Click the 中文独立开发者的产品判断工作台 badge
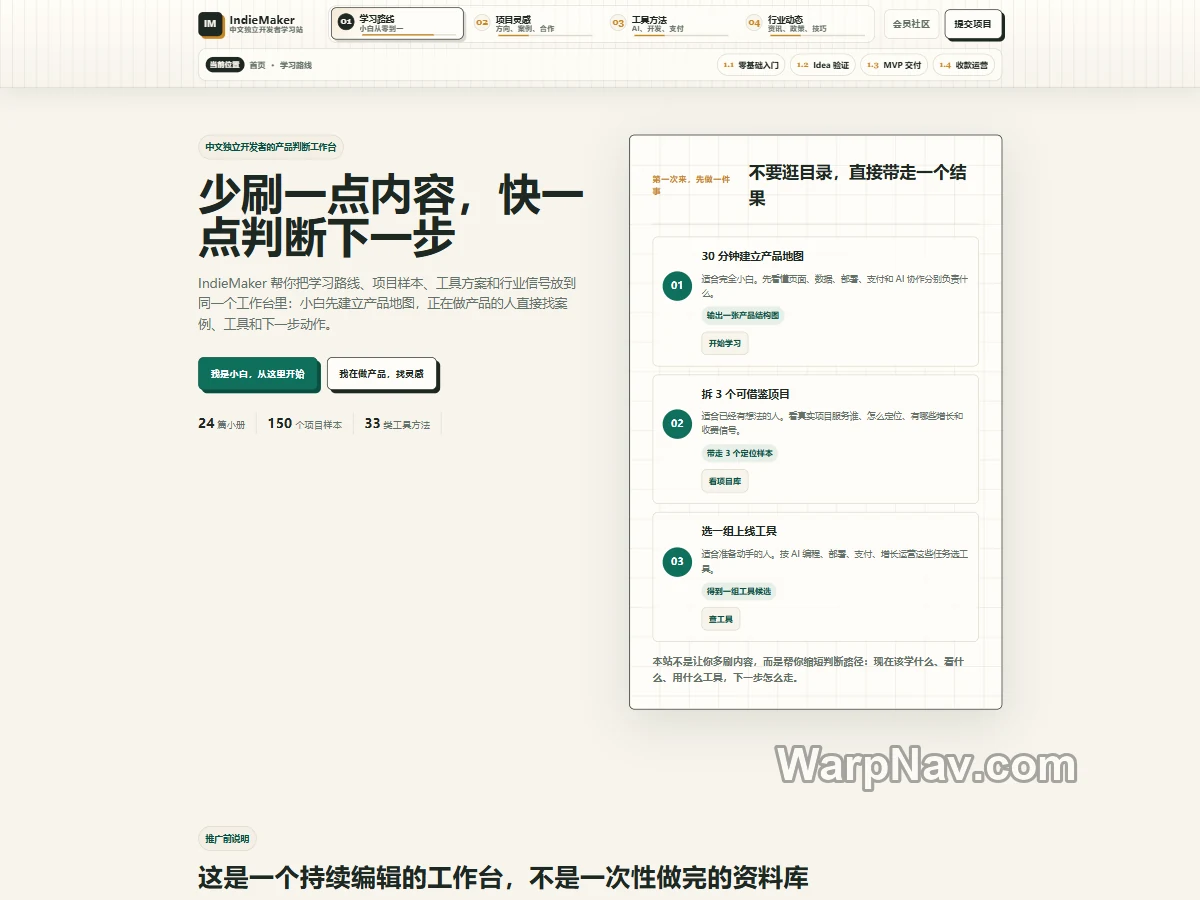The image size is (1200, 900). click(x=271, y=147)
